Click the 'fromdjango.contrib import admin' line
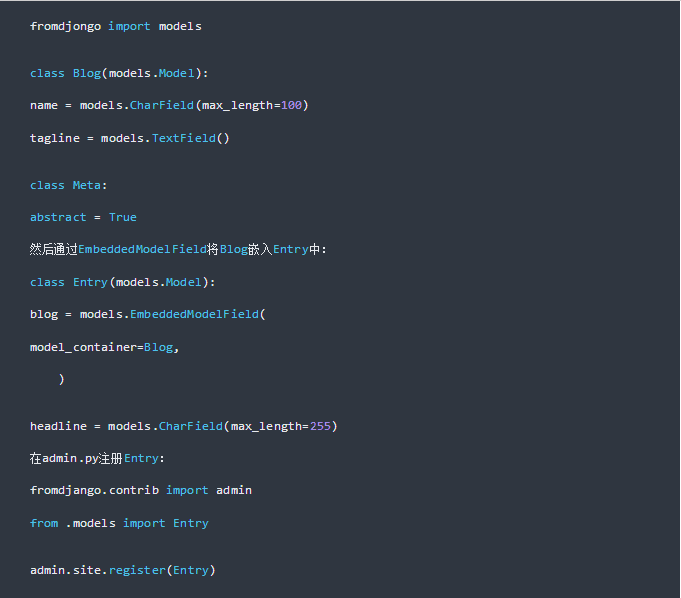This screenshot has width=681, height=598. [x=141, y=491]
